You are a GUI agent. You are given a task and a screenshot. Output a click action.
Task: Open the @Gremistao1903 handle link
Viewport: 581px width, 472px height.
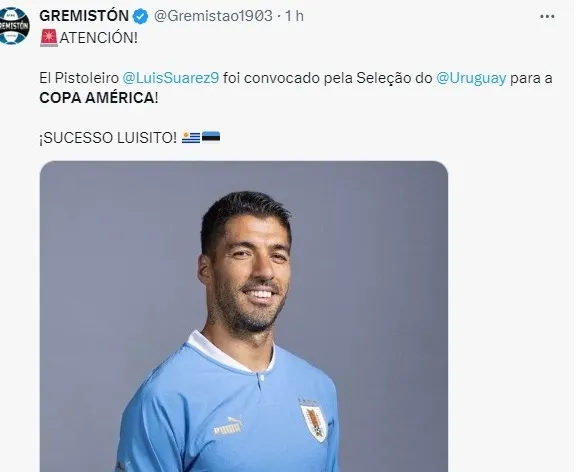click(x=213, y=16)
